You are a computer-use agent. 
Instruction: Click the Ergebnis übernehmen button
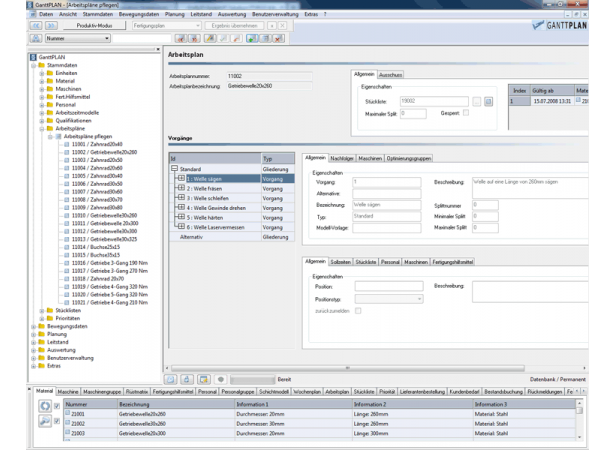coord(235,26)
